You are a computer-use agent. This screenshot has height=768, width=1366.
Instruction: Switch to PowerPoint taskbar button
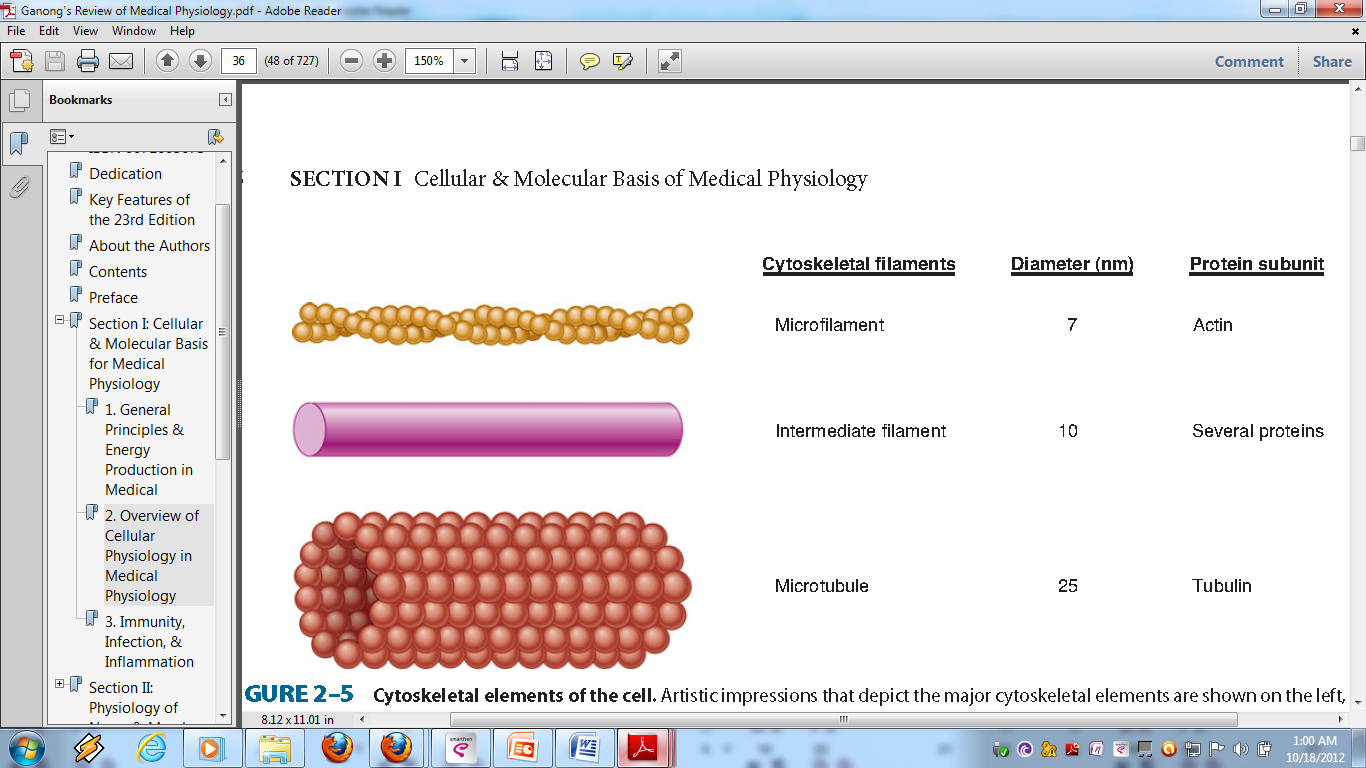522,747
